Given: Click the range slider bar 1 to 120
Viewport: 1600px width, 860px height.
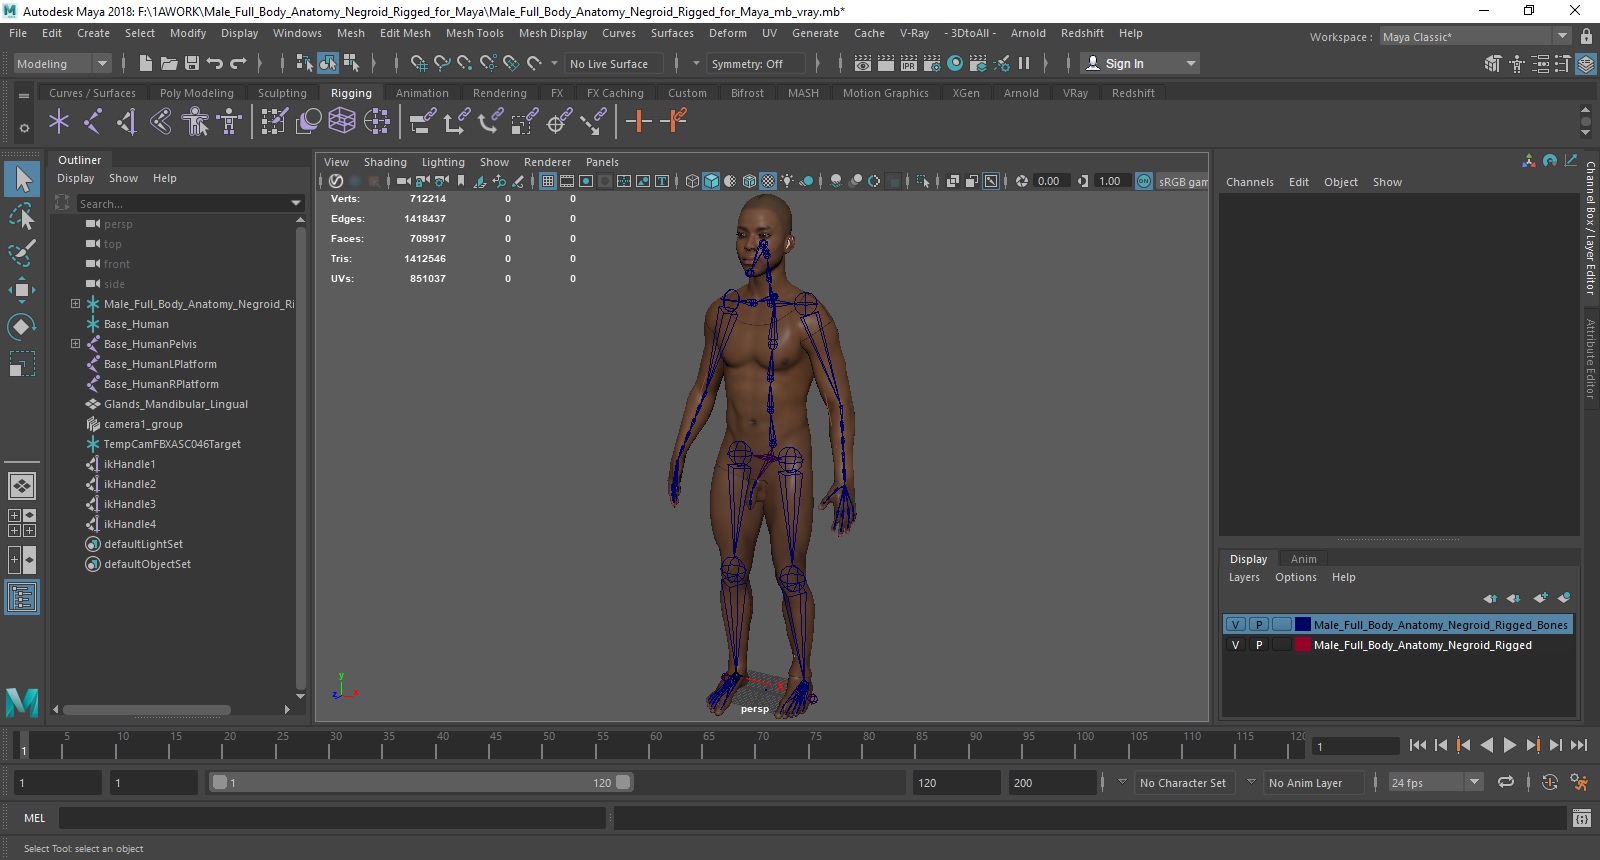Looking at the screenshot, I should 421,782.
